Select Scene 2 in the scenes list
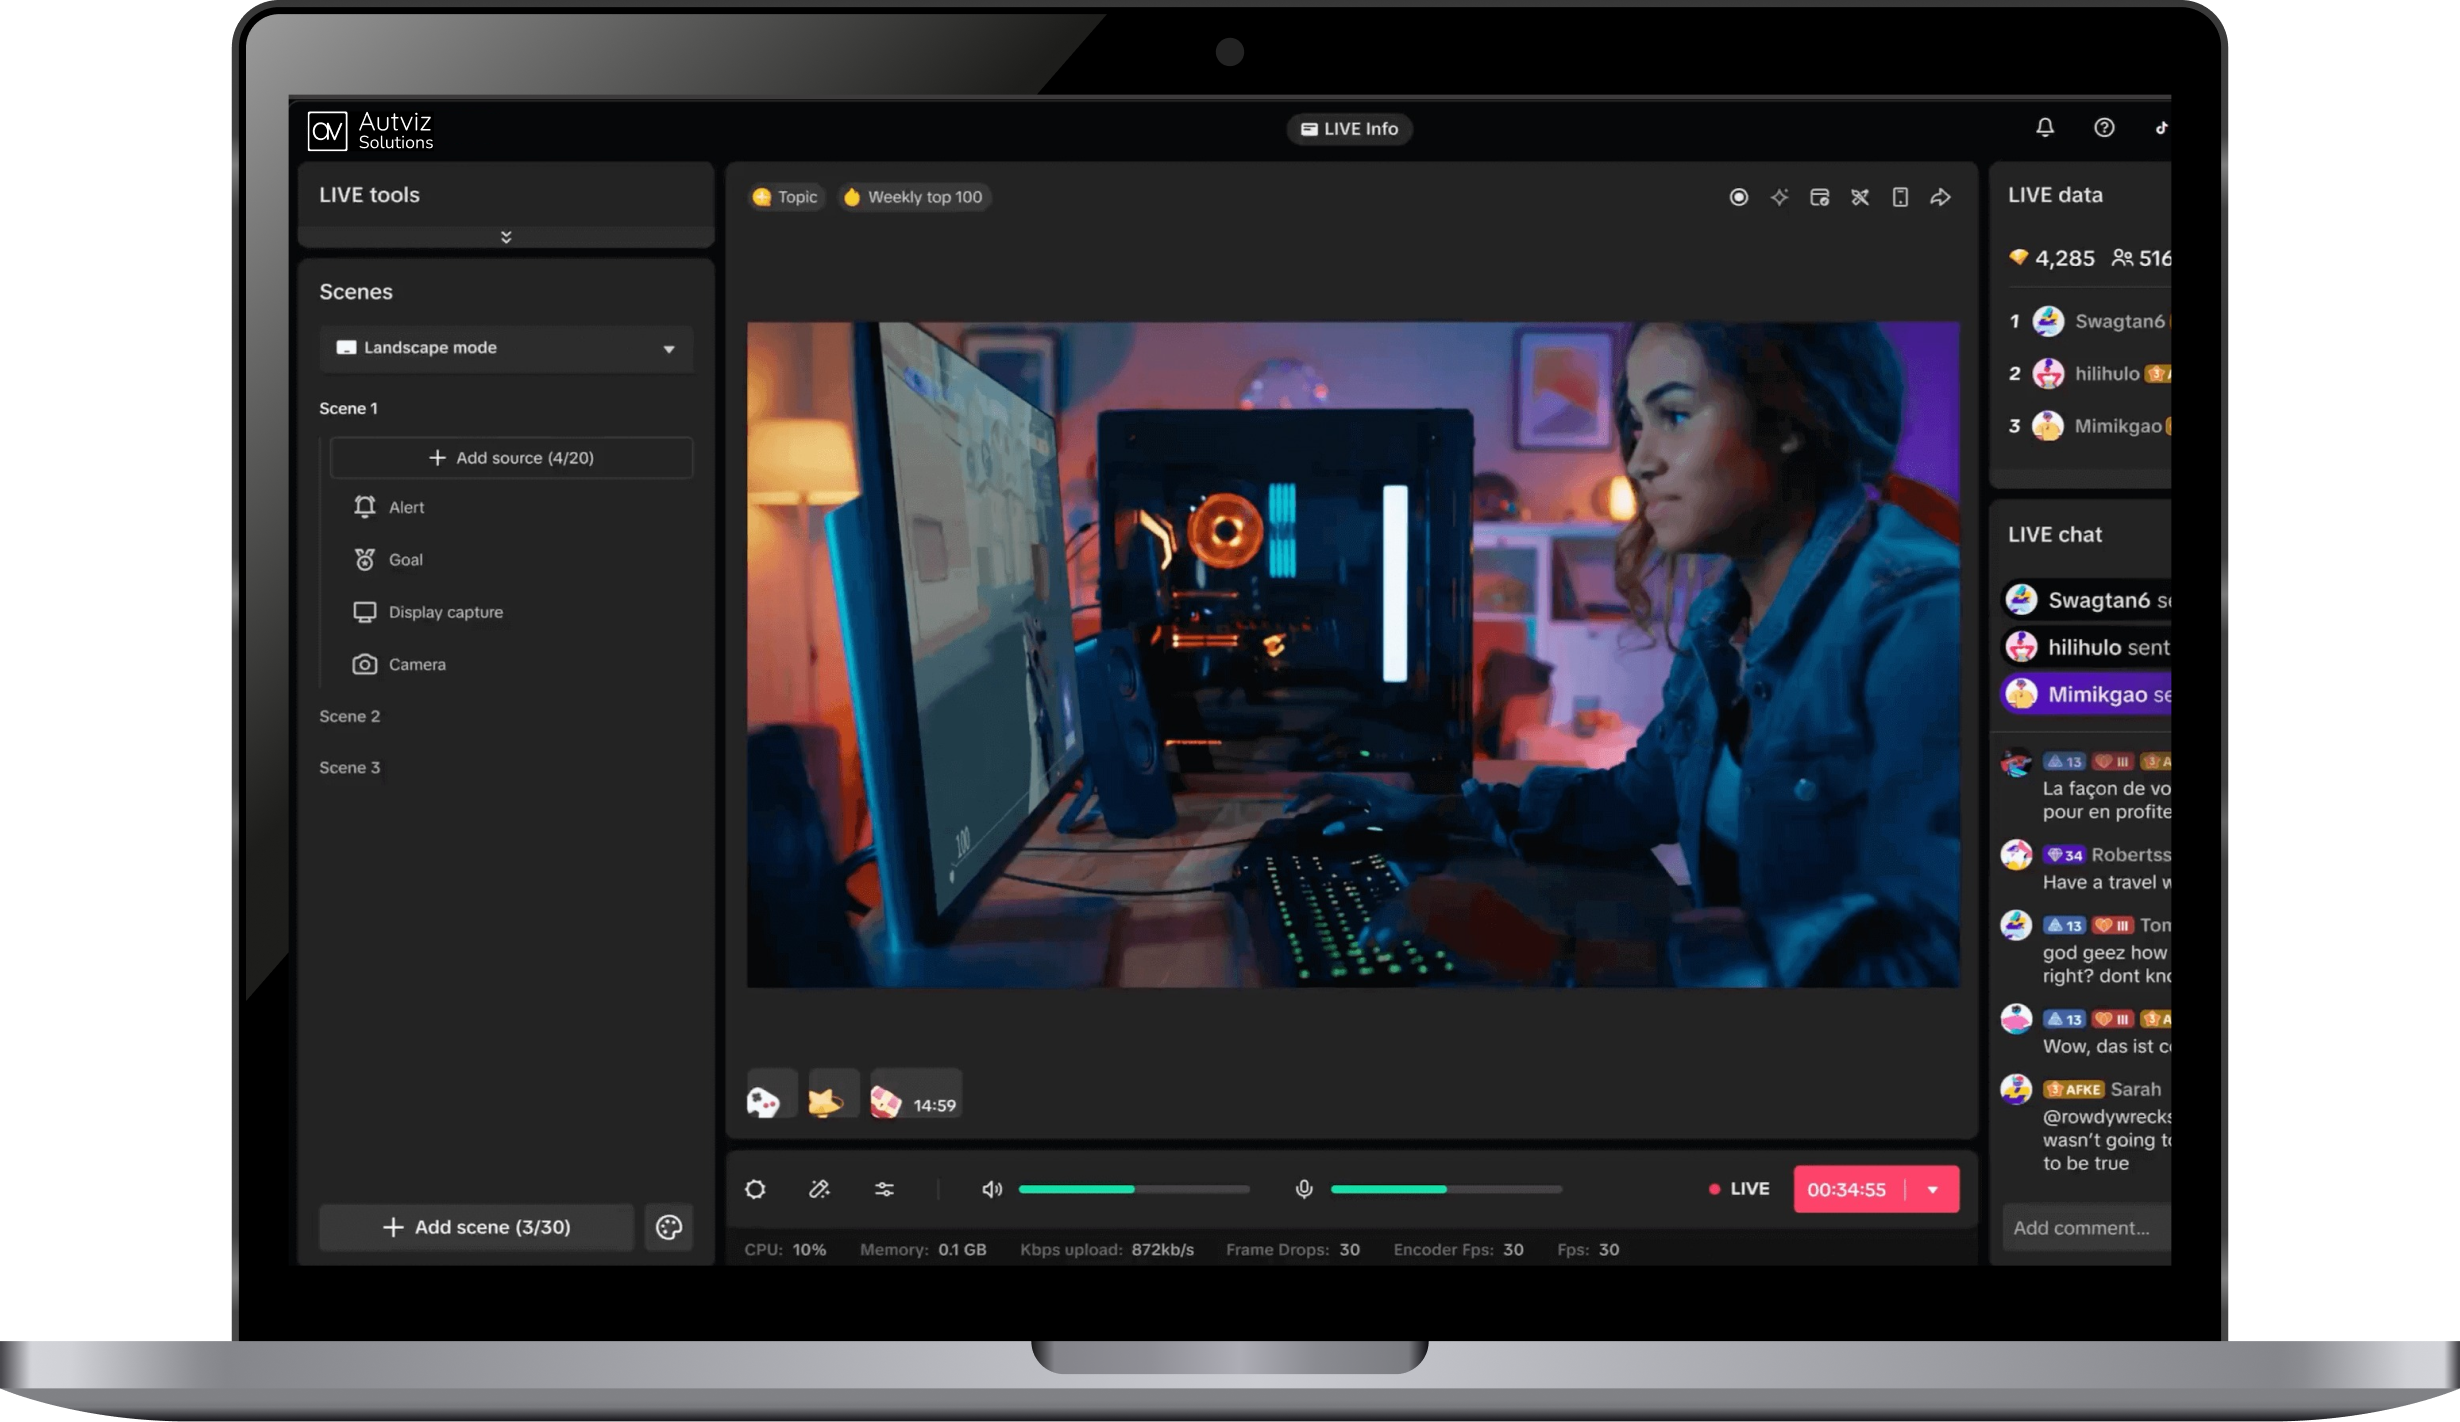The width and height of the screenshot is (2460, 1422). [x=350, y=716]
